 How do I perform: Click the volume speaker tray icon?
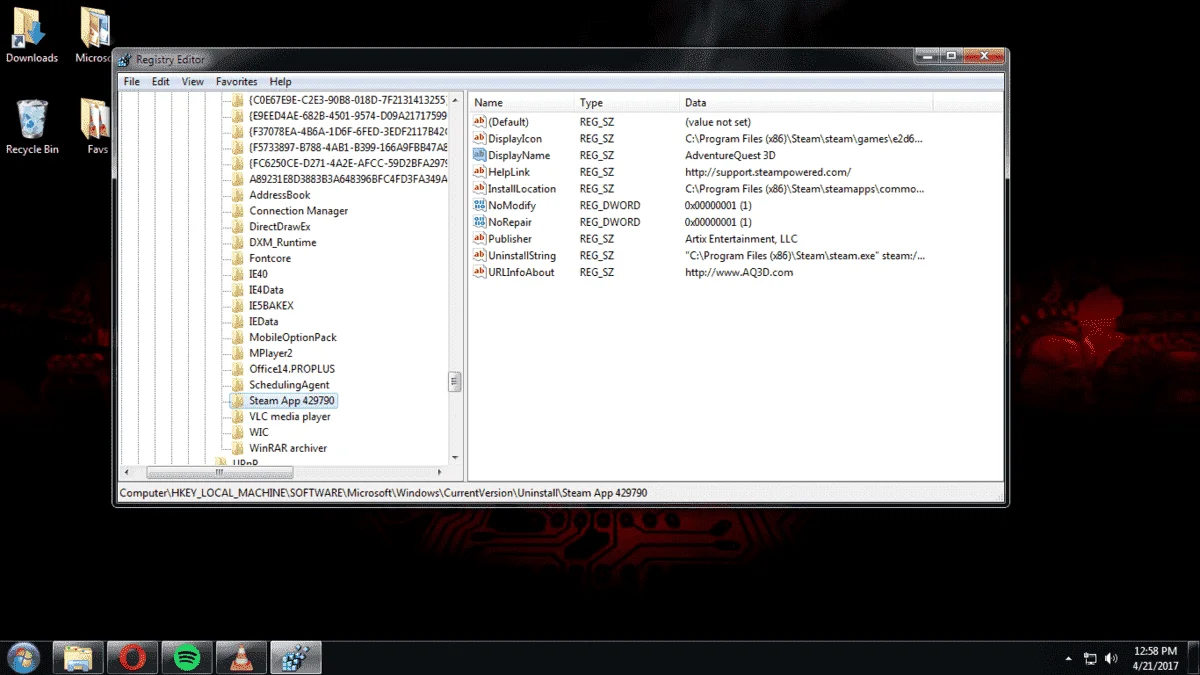[x=1112, y=658]
